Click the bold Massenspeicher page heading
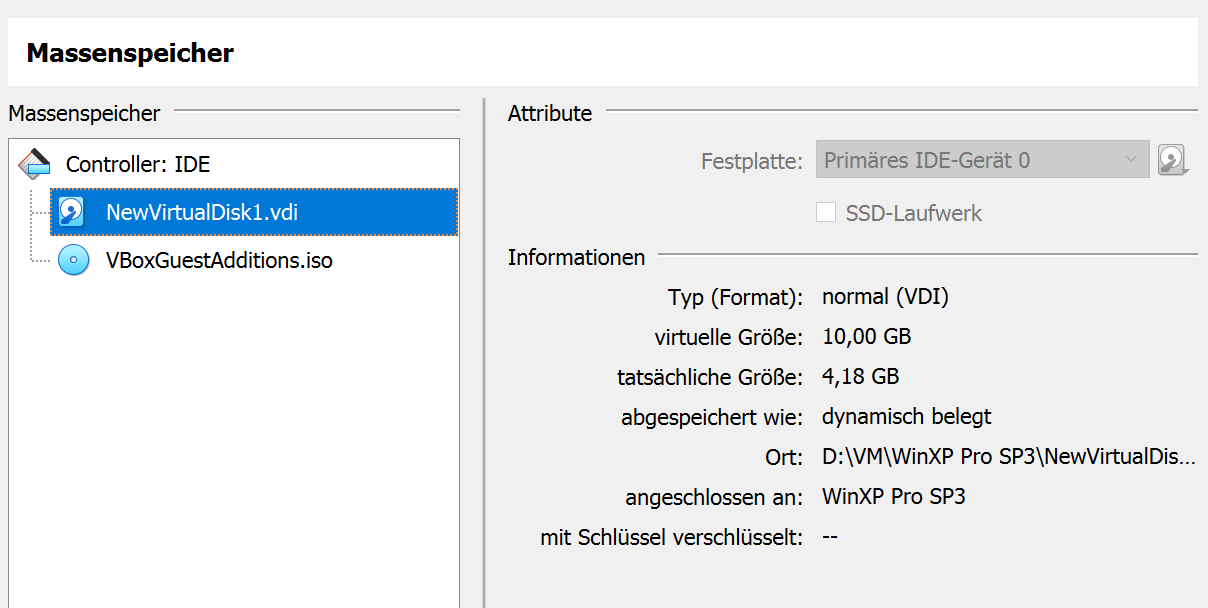Image resolution: width=1208 pixels, height=608 pixels. (x=130, y=53)
